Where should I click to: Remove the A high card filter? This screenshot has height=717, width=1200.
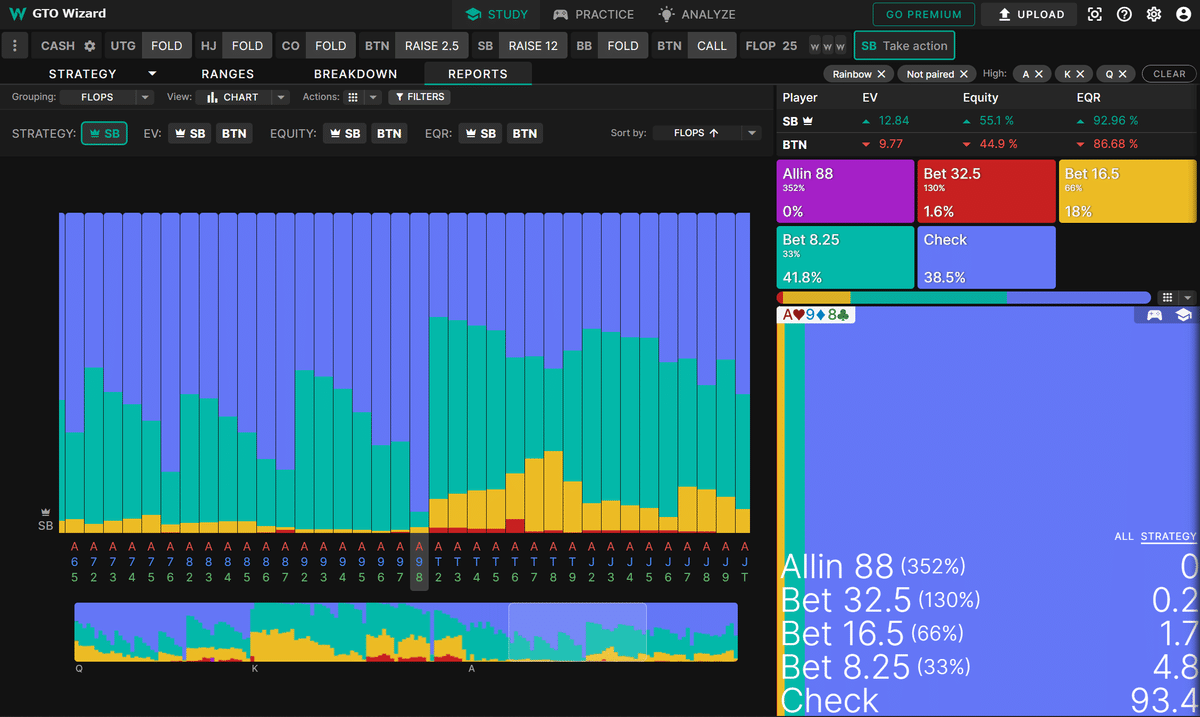point(1038,74)
